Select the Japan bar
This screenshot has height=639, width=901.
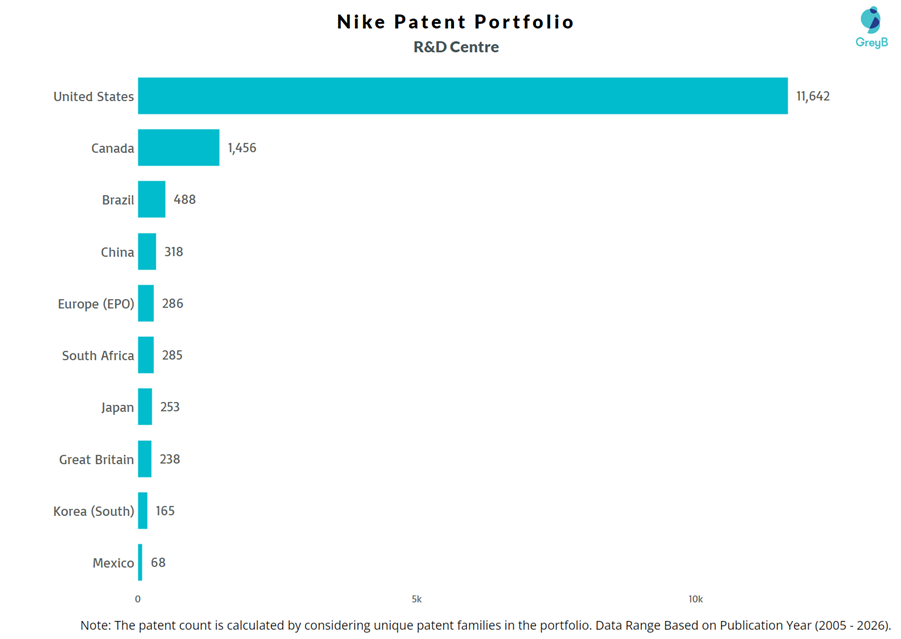point(145,407)
